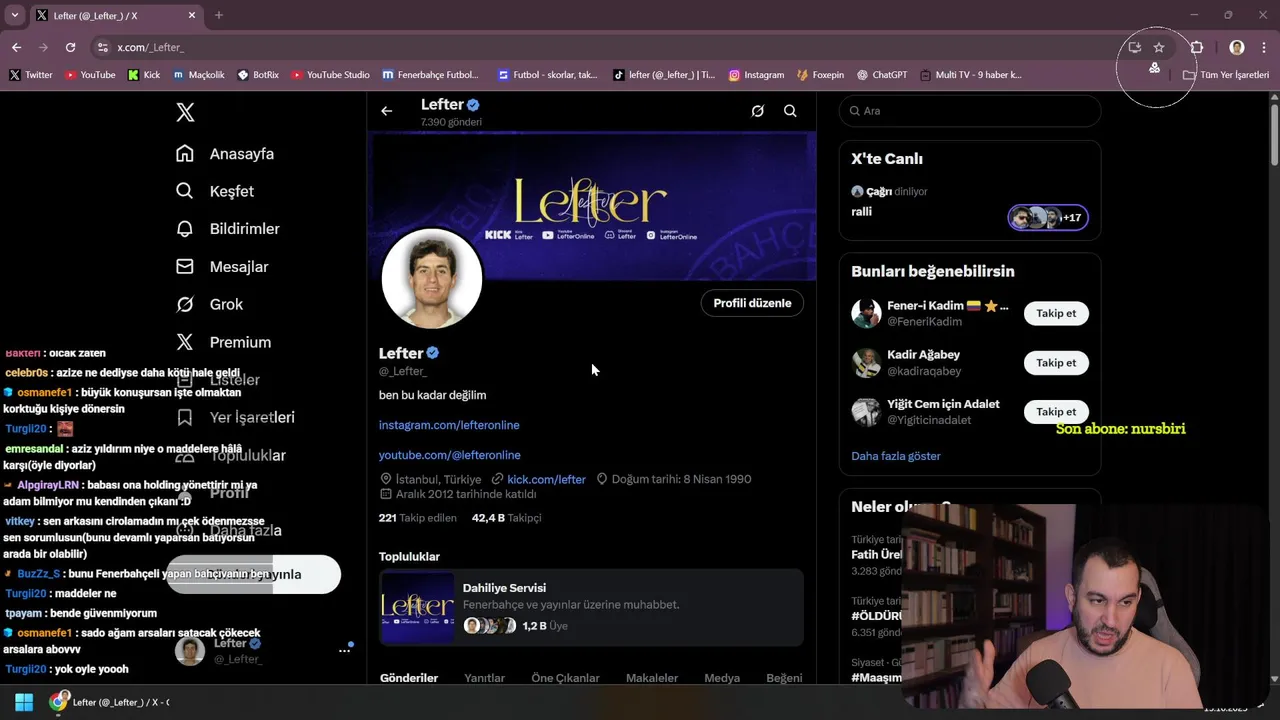Open the Dahiliye Servisi community card
The height and width of the screenshot is (720, 1280).
591,607
